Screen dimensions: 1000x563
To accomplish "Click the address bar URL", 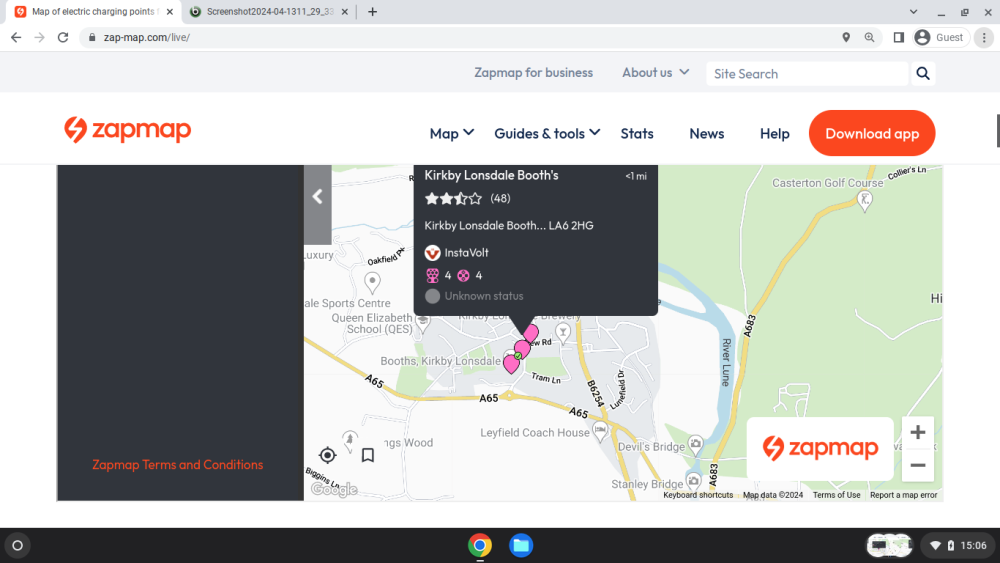I will (x=147, y=38).
